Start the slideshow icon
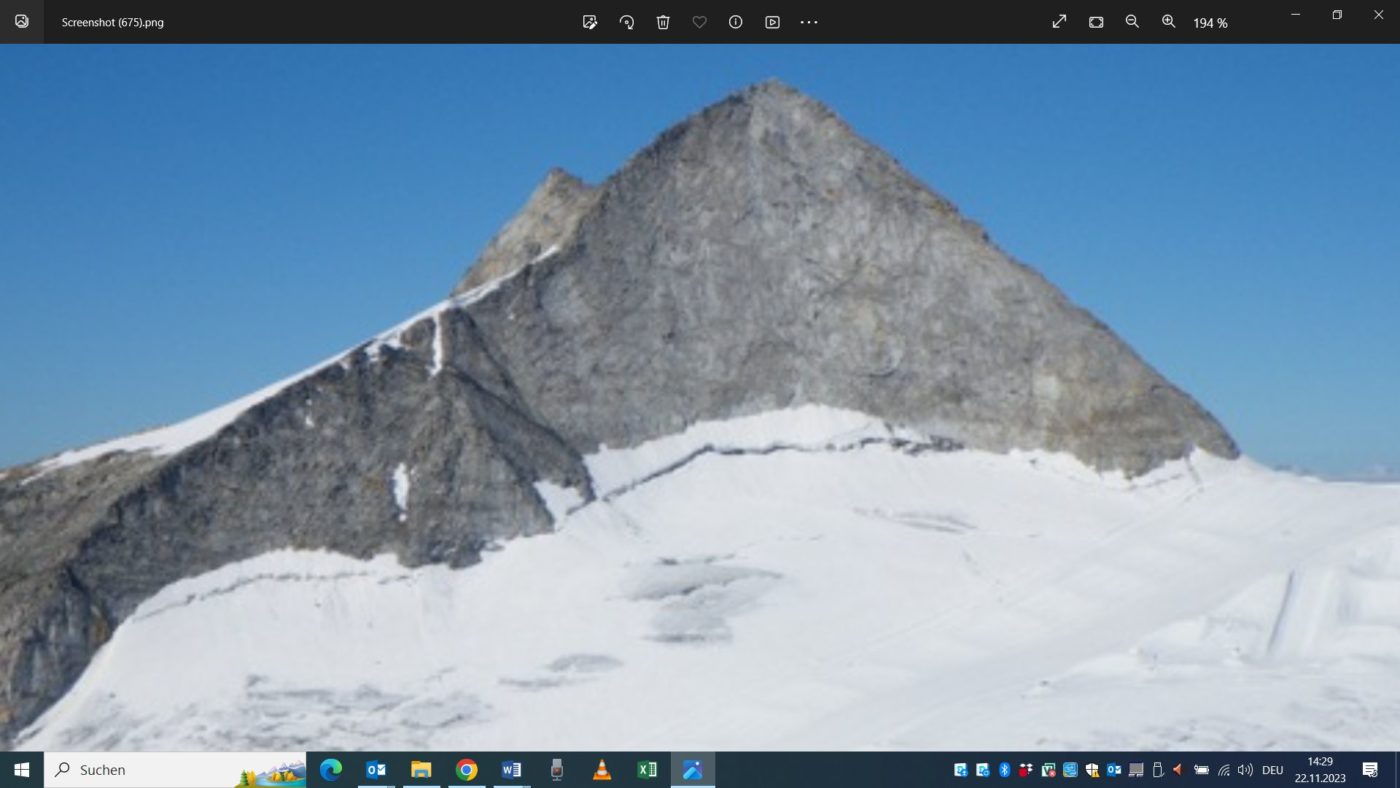Screen dimensions: 1400x788 click(772, 22)
